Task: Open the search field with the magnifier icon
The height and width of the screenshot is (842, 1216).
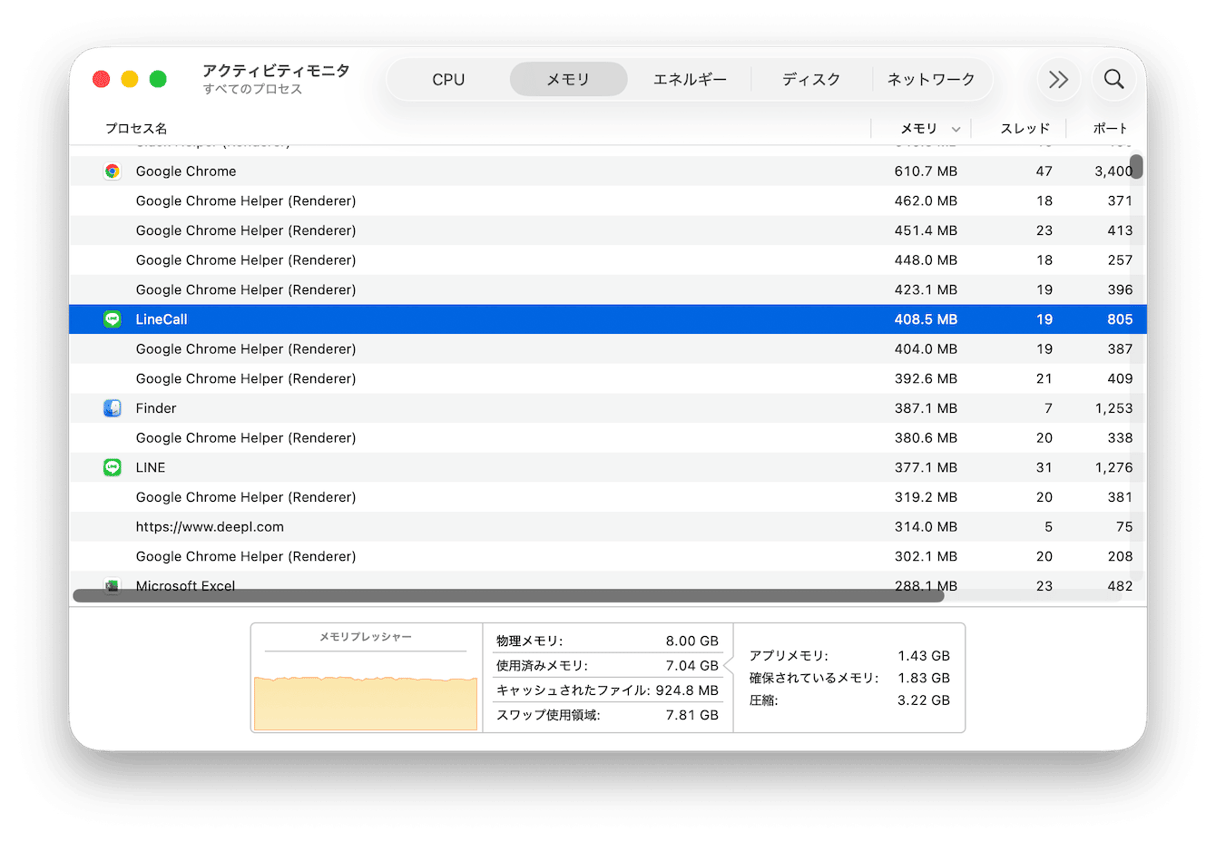Action: (x=1113, y=79)
